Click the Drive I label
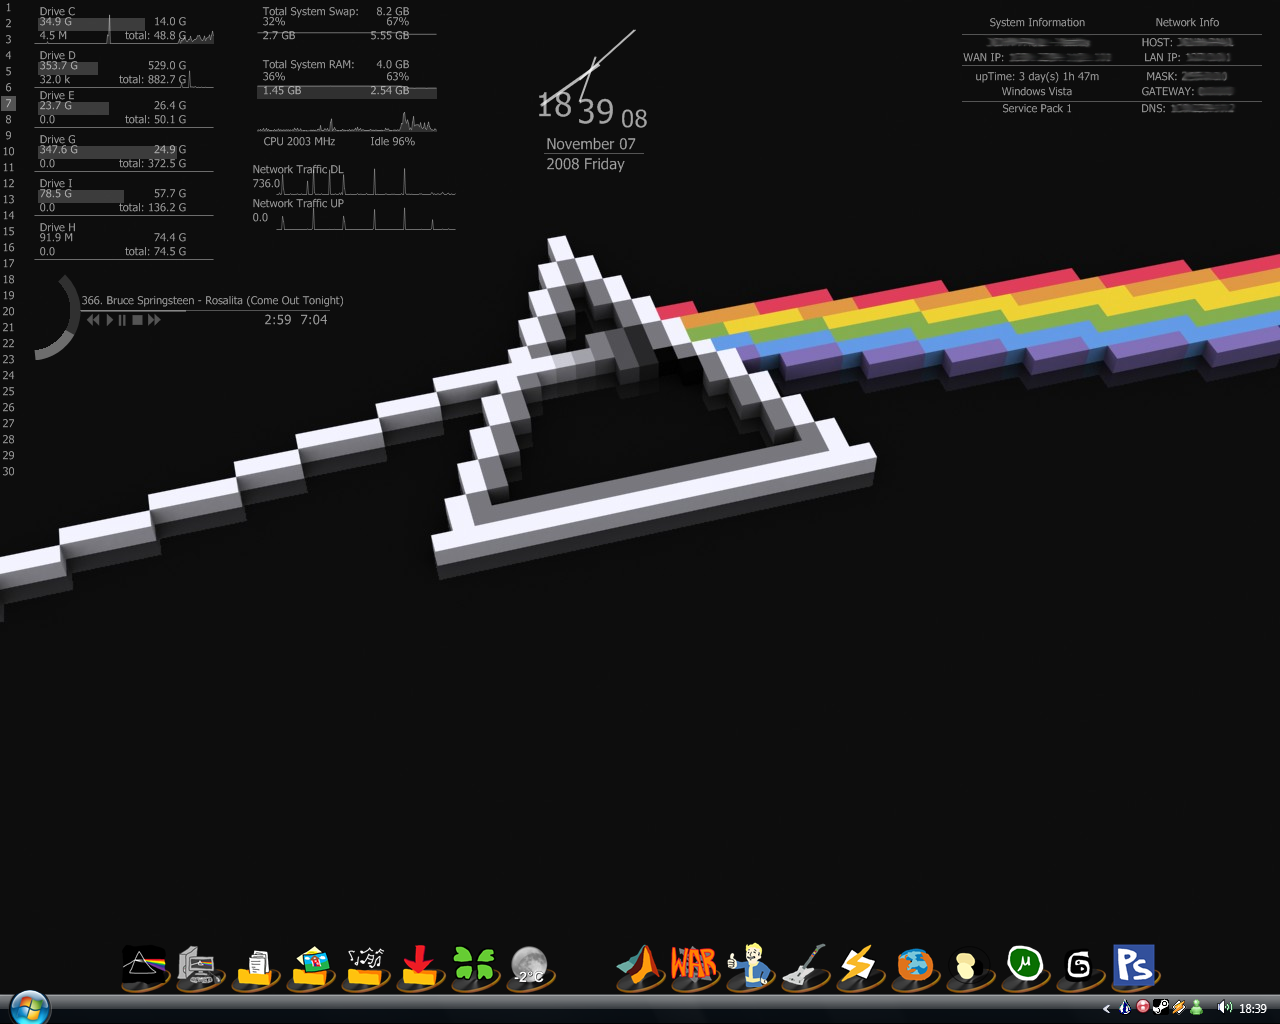This screenshot has width=1280, height=1024. [56, 183]
